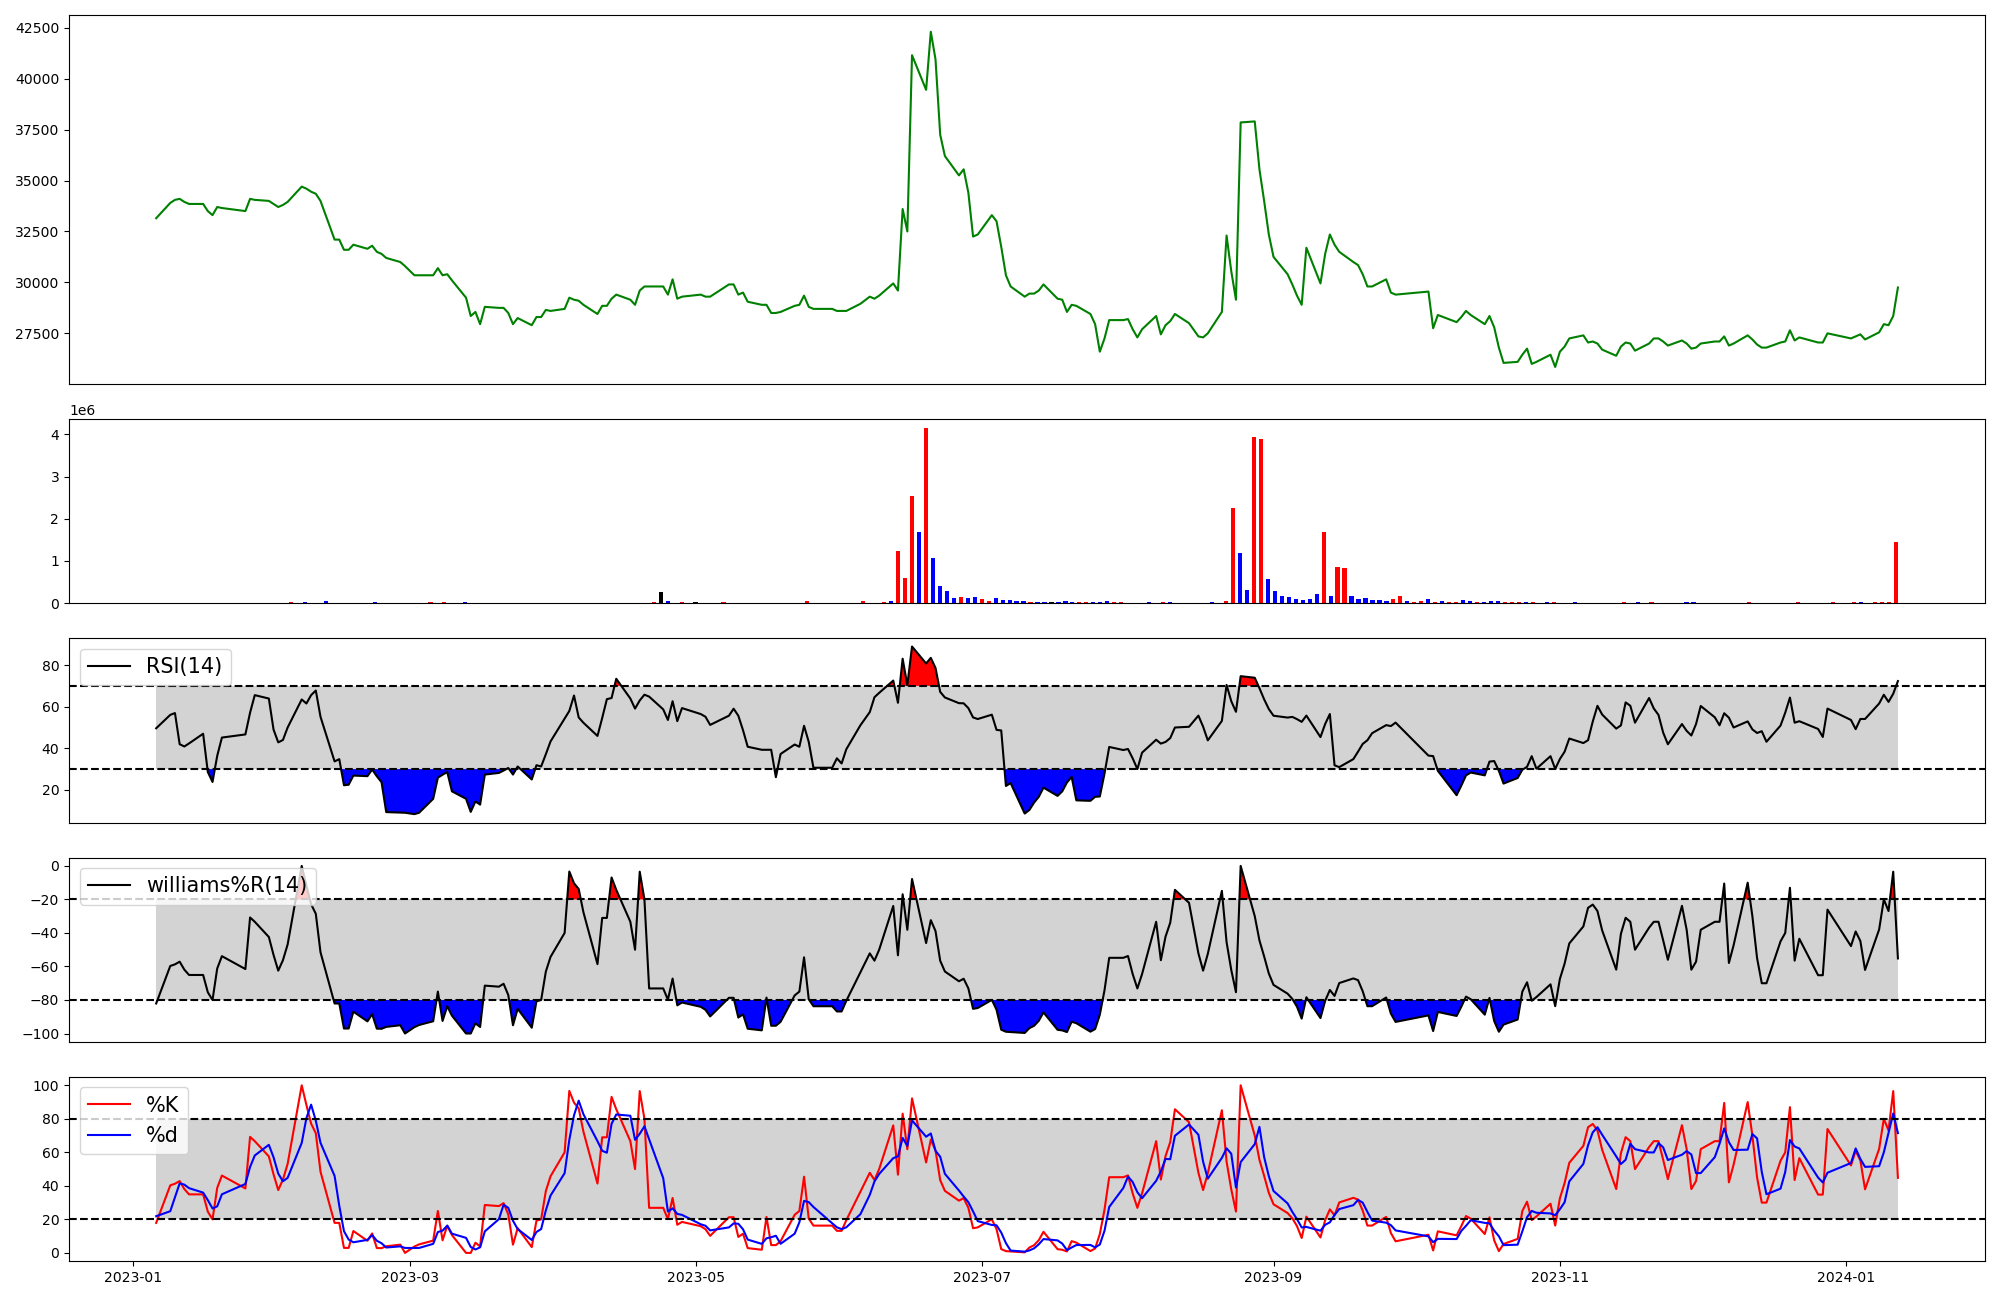
Task: Click the 2023-01 x-axis tick label
Action: [133, 1277]
